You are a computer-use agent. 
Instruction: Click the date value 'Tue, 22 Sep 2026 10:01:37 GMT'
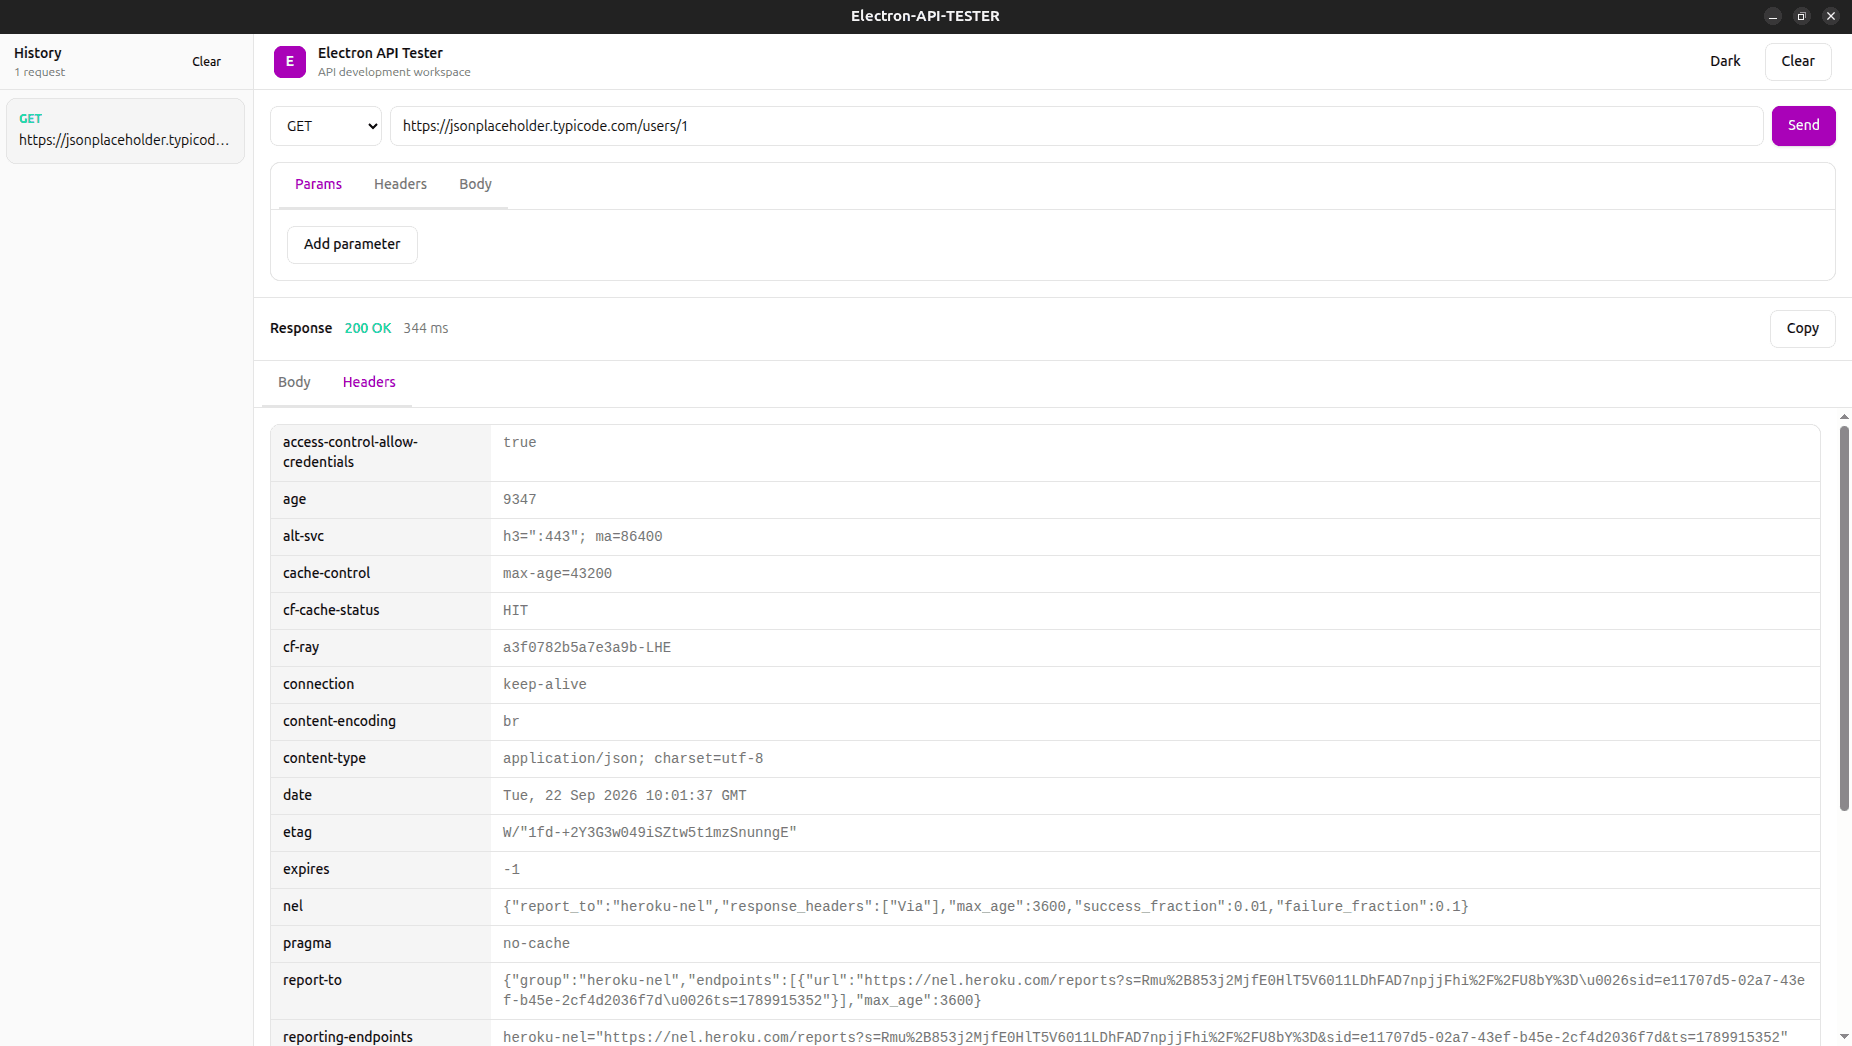[x=625, y=796]
